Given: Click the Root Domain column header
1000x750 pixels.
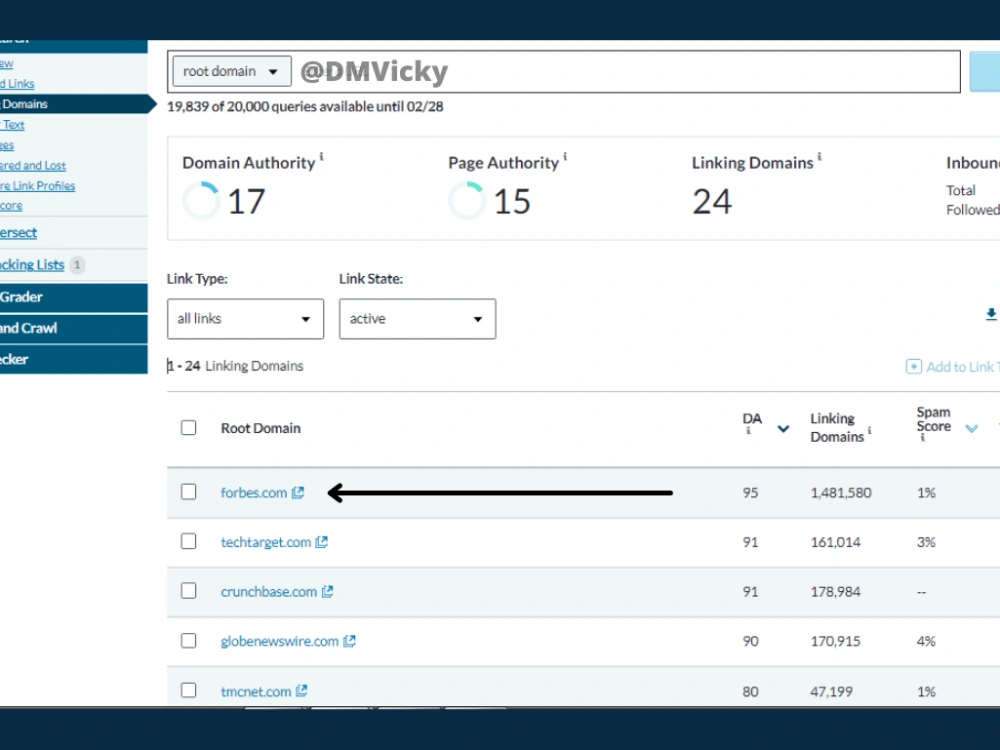Looking at the screenshot, I should click(x=261, y=428).
